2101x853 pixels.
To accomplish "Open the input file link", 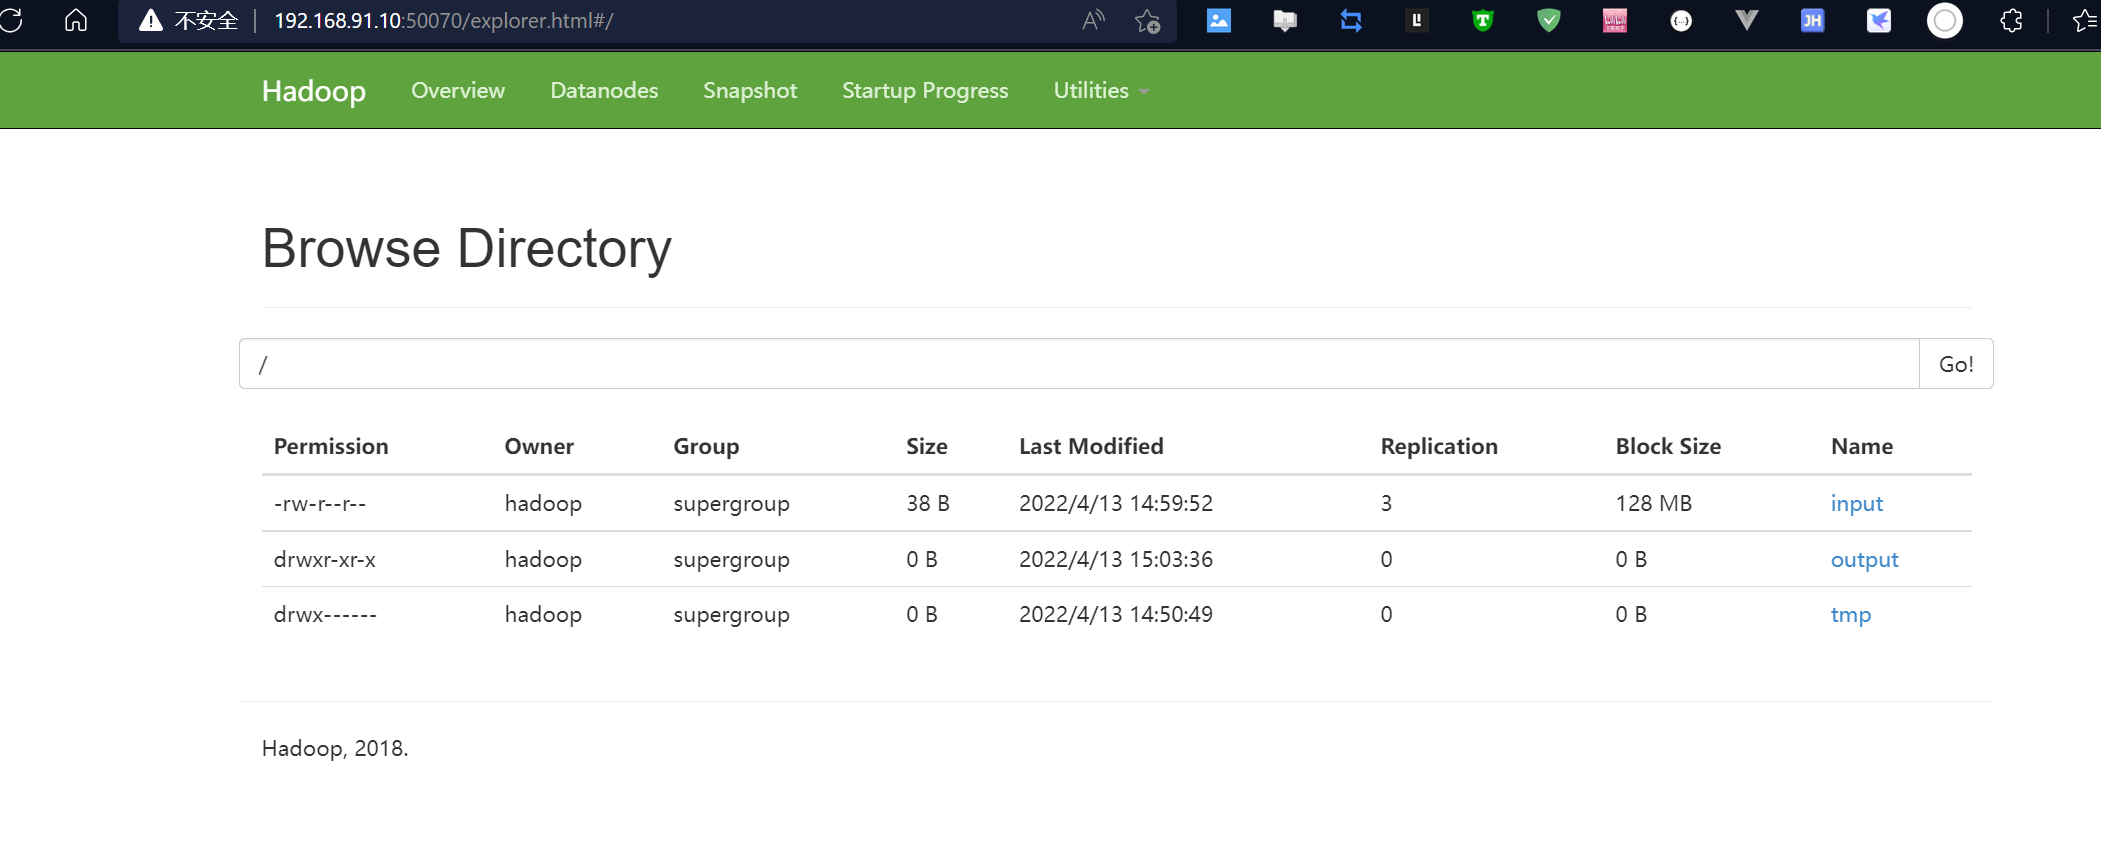I will [1856, 503].
